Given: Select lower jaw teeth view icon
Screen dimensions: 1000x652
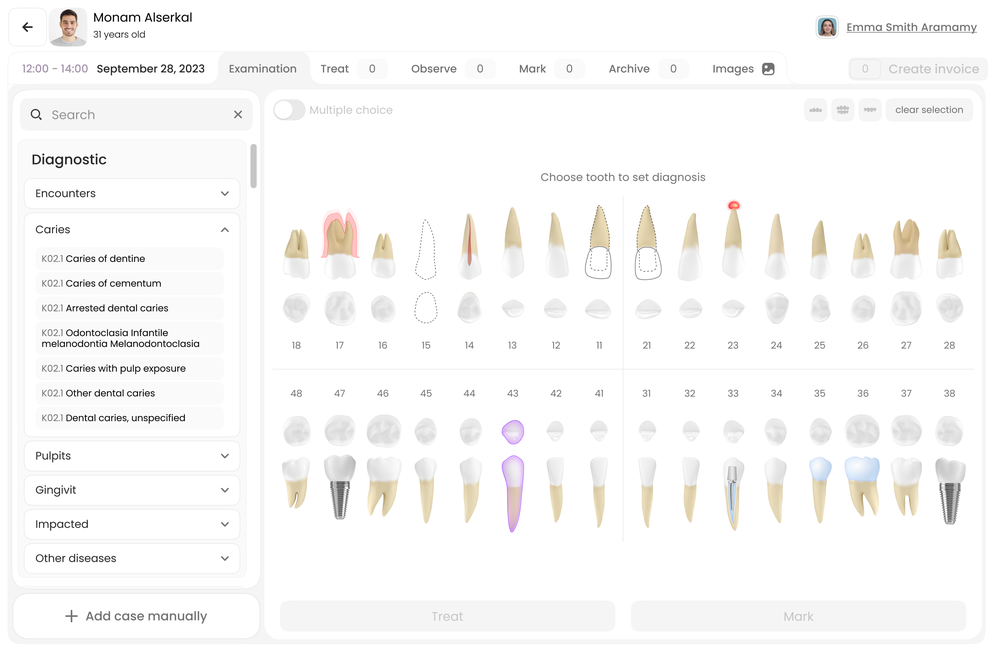Looking at the screenshot, I should (x=870, y=110).
